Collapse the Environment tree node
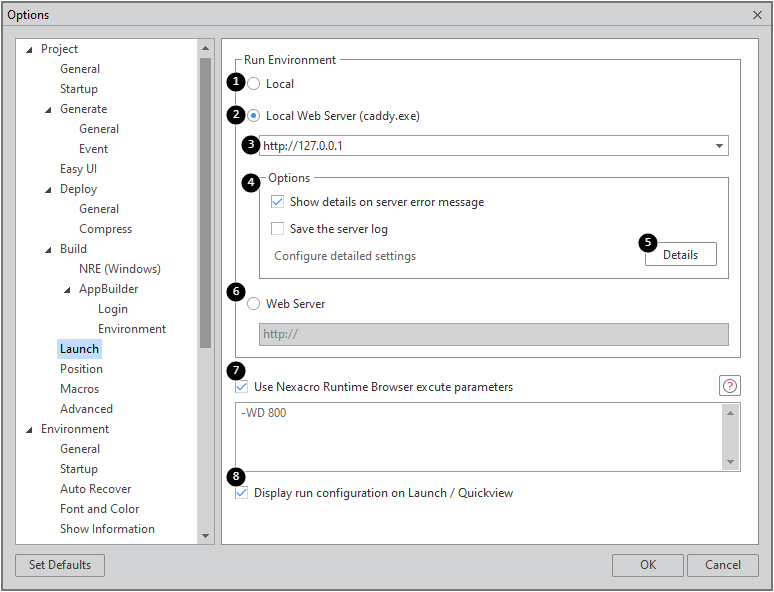The image size is (774, 592). click(x=29, y=429)
